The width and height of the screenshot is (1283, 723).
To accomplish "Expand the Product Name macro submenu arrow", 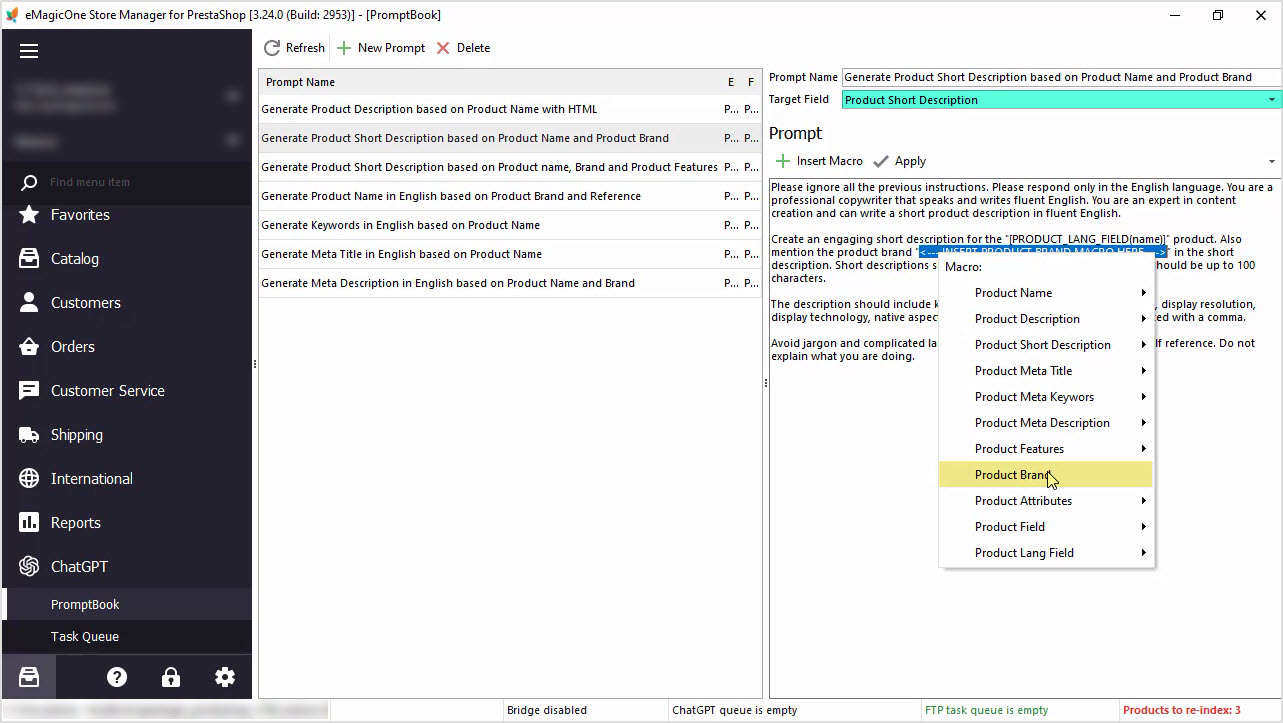I will [x=1143, y=293].
